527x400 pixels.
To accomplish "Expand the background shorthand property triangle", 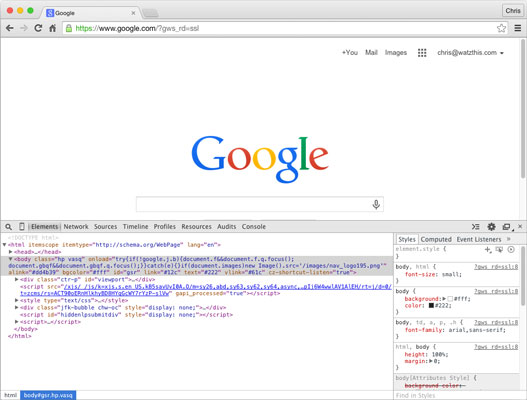I will (x=444, y=298).
